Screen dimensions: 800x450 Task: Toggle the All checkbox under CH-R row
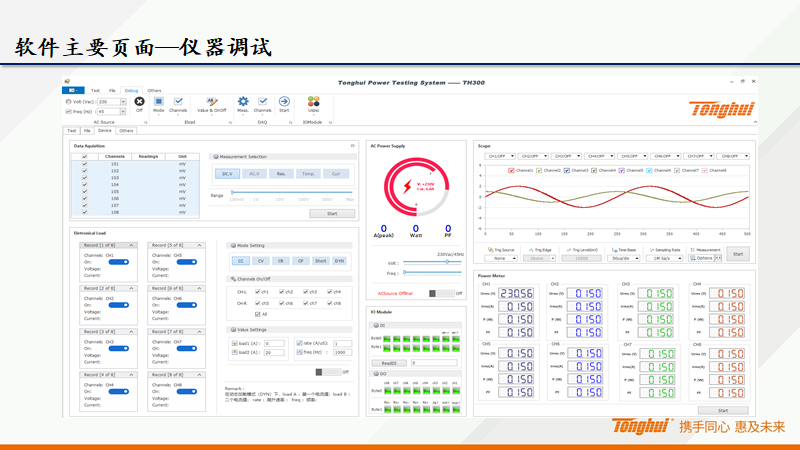[x=258, y=314]
